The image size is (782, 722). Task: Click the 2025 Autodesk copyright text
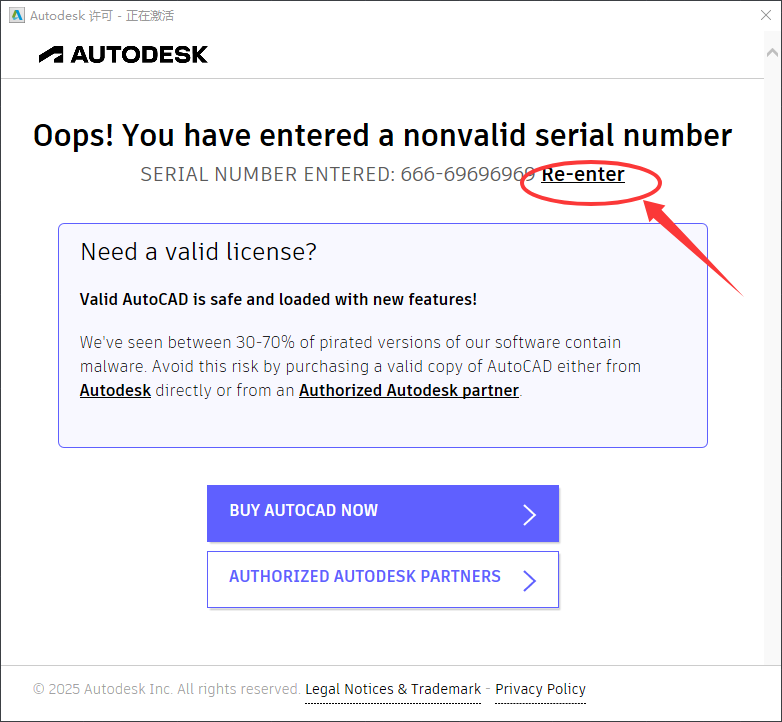click(165, 689)
